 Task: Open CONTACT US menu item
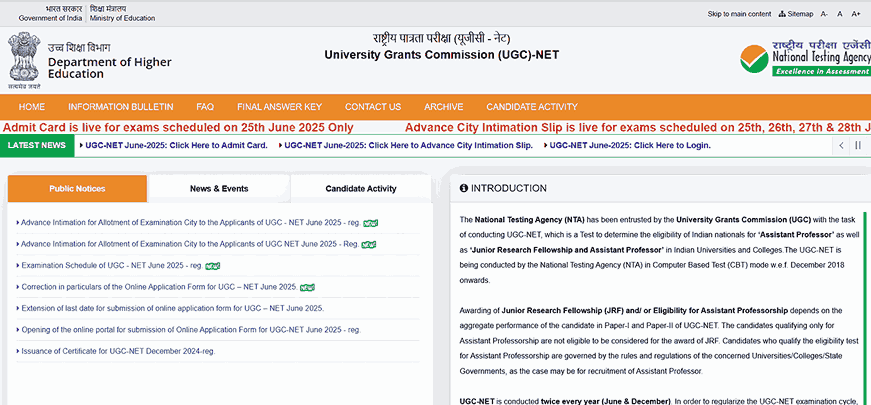coord(373,107)
